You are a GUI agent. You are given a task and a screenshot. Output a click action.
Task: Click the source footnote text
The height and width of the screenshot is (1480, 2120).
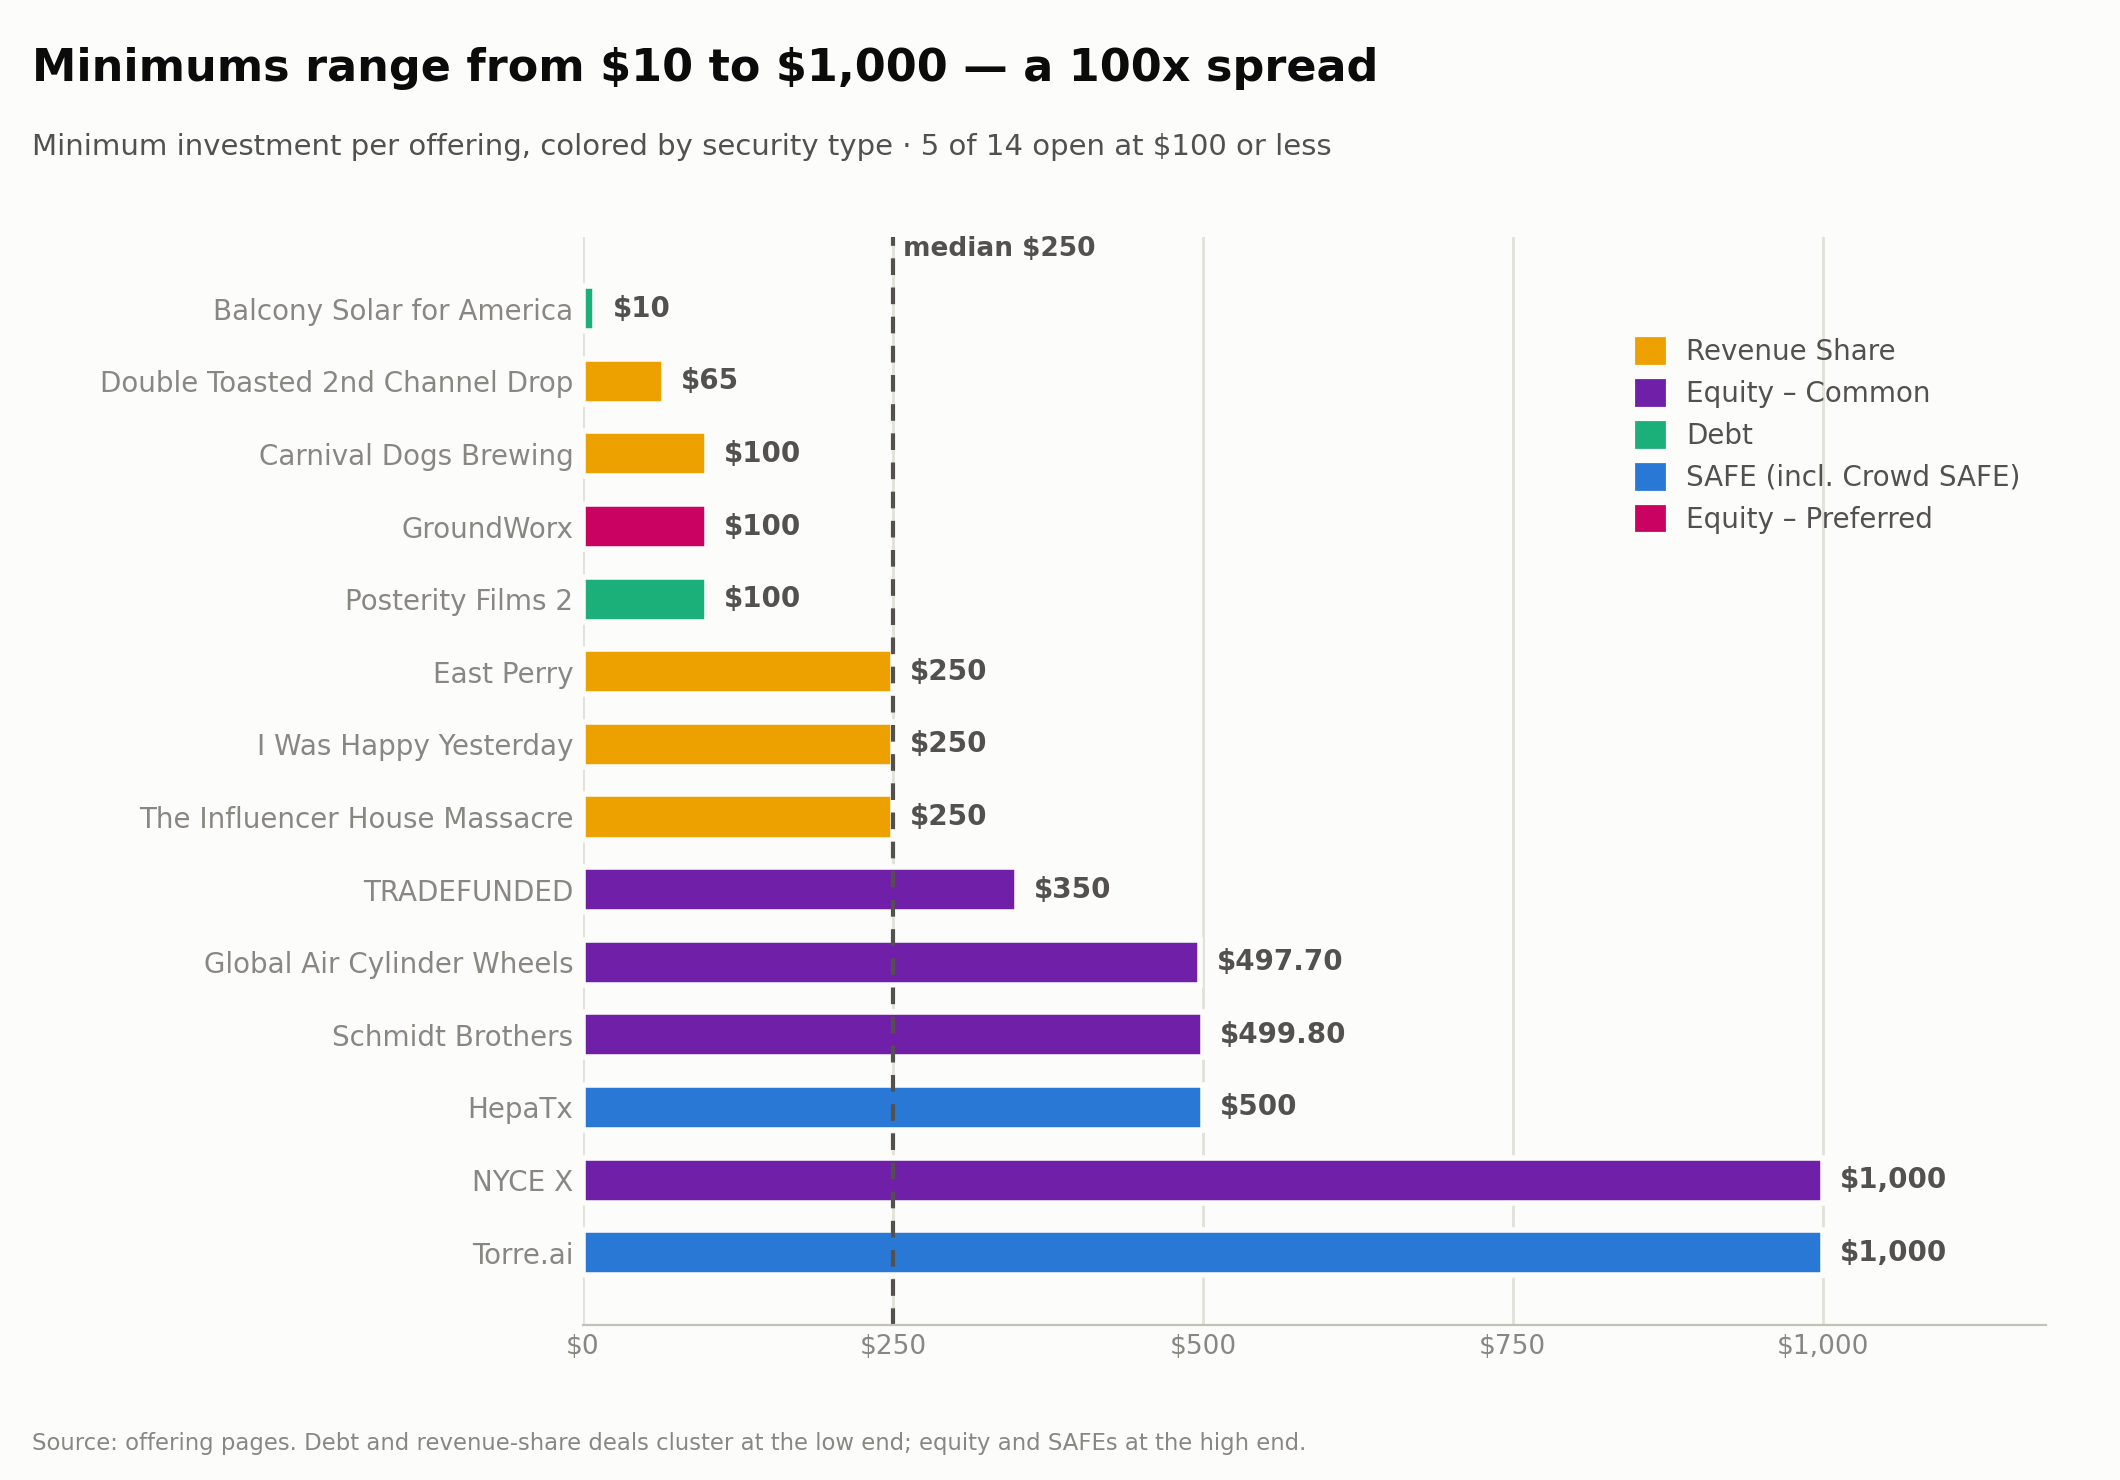(669, 1443)
